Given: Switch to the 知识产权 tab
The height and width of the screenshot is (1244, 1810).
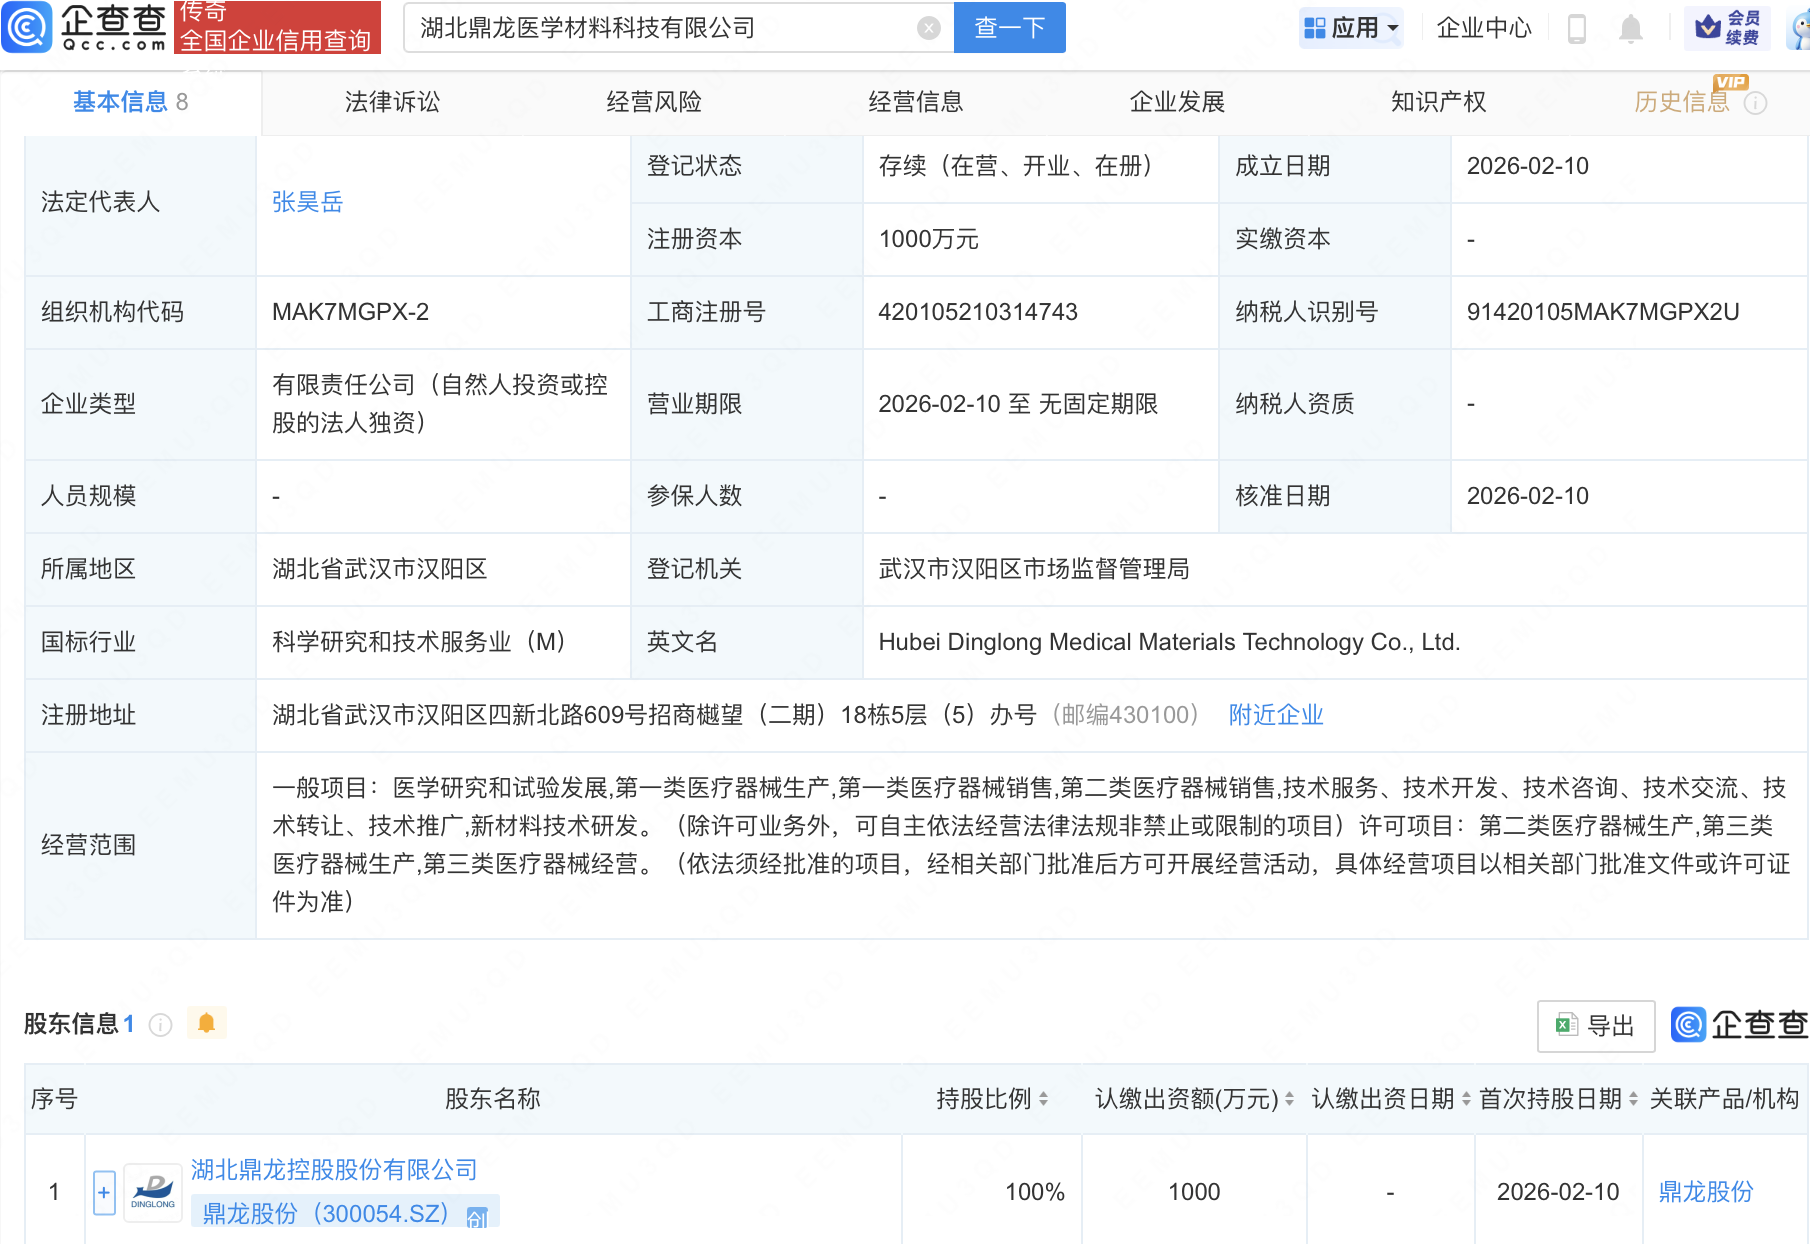Looking at the screenshot, I should (x=1437, y=101).
